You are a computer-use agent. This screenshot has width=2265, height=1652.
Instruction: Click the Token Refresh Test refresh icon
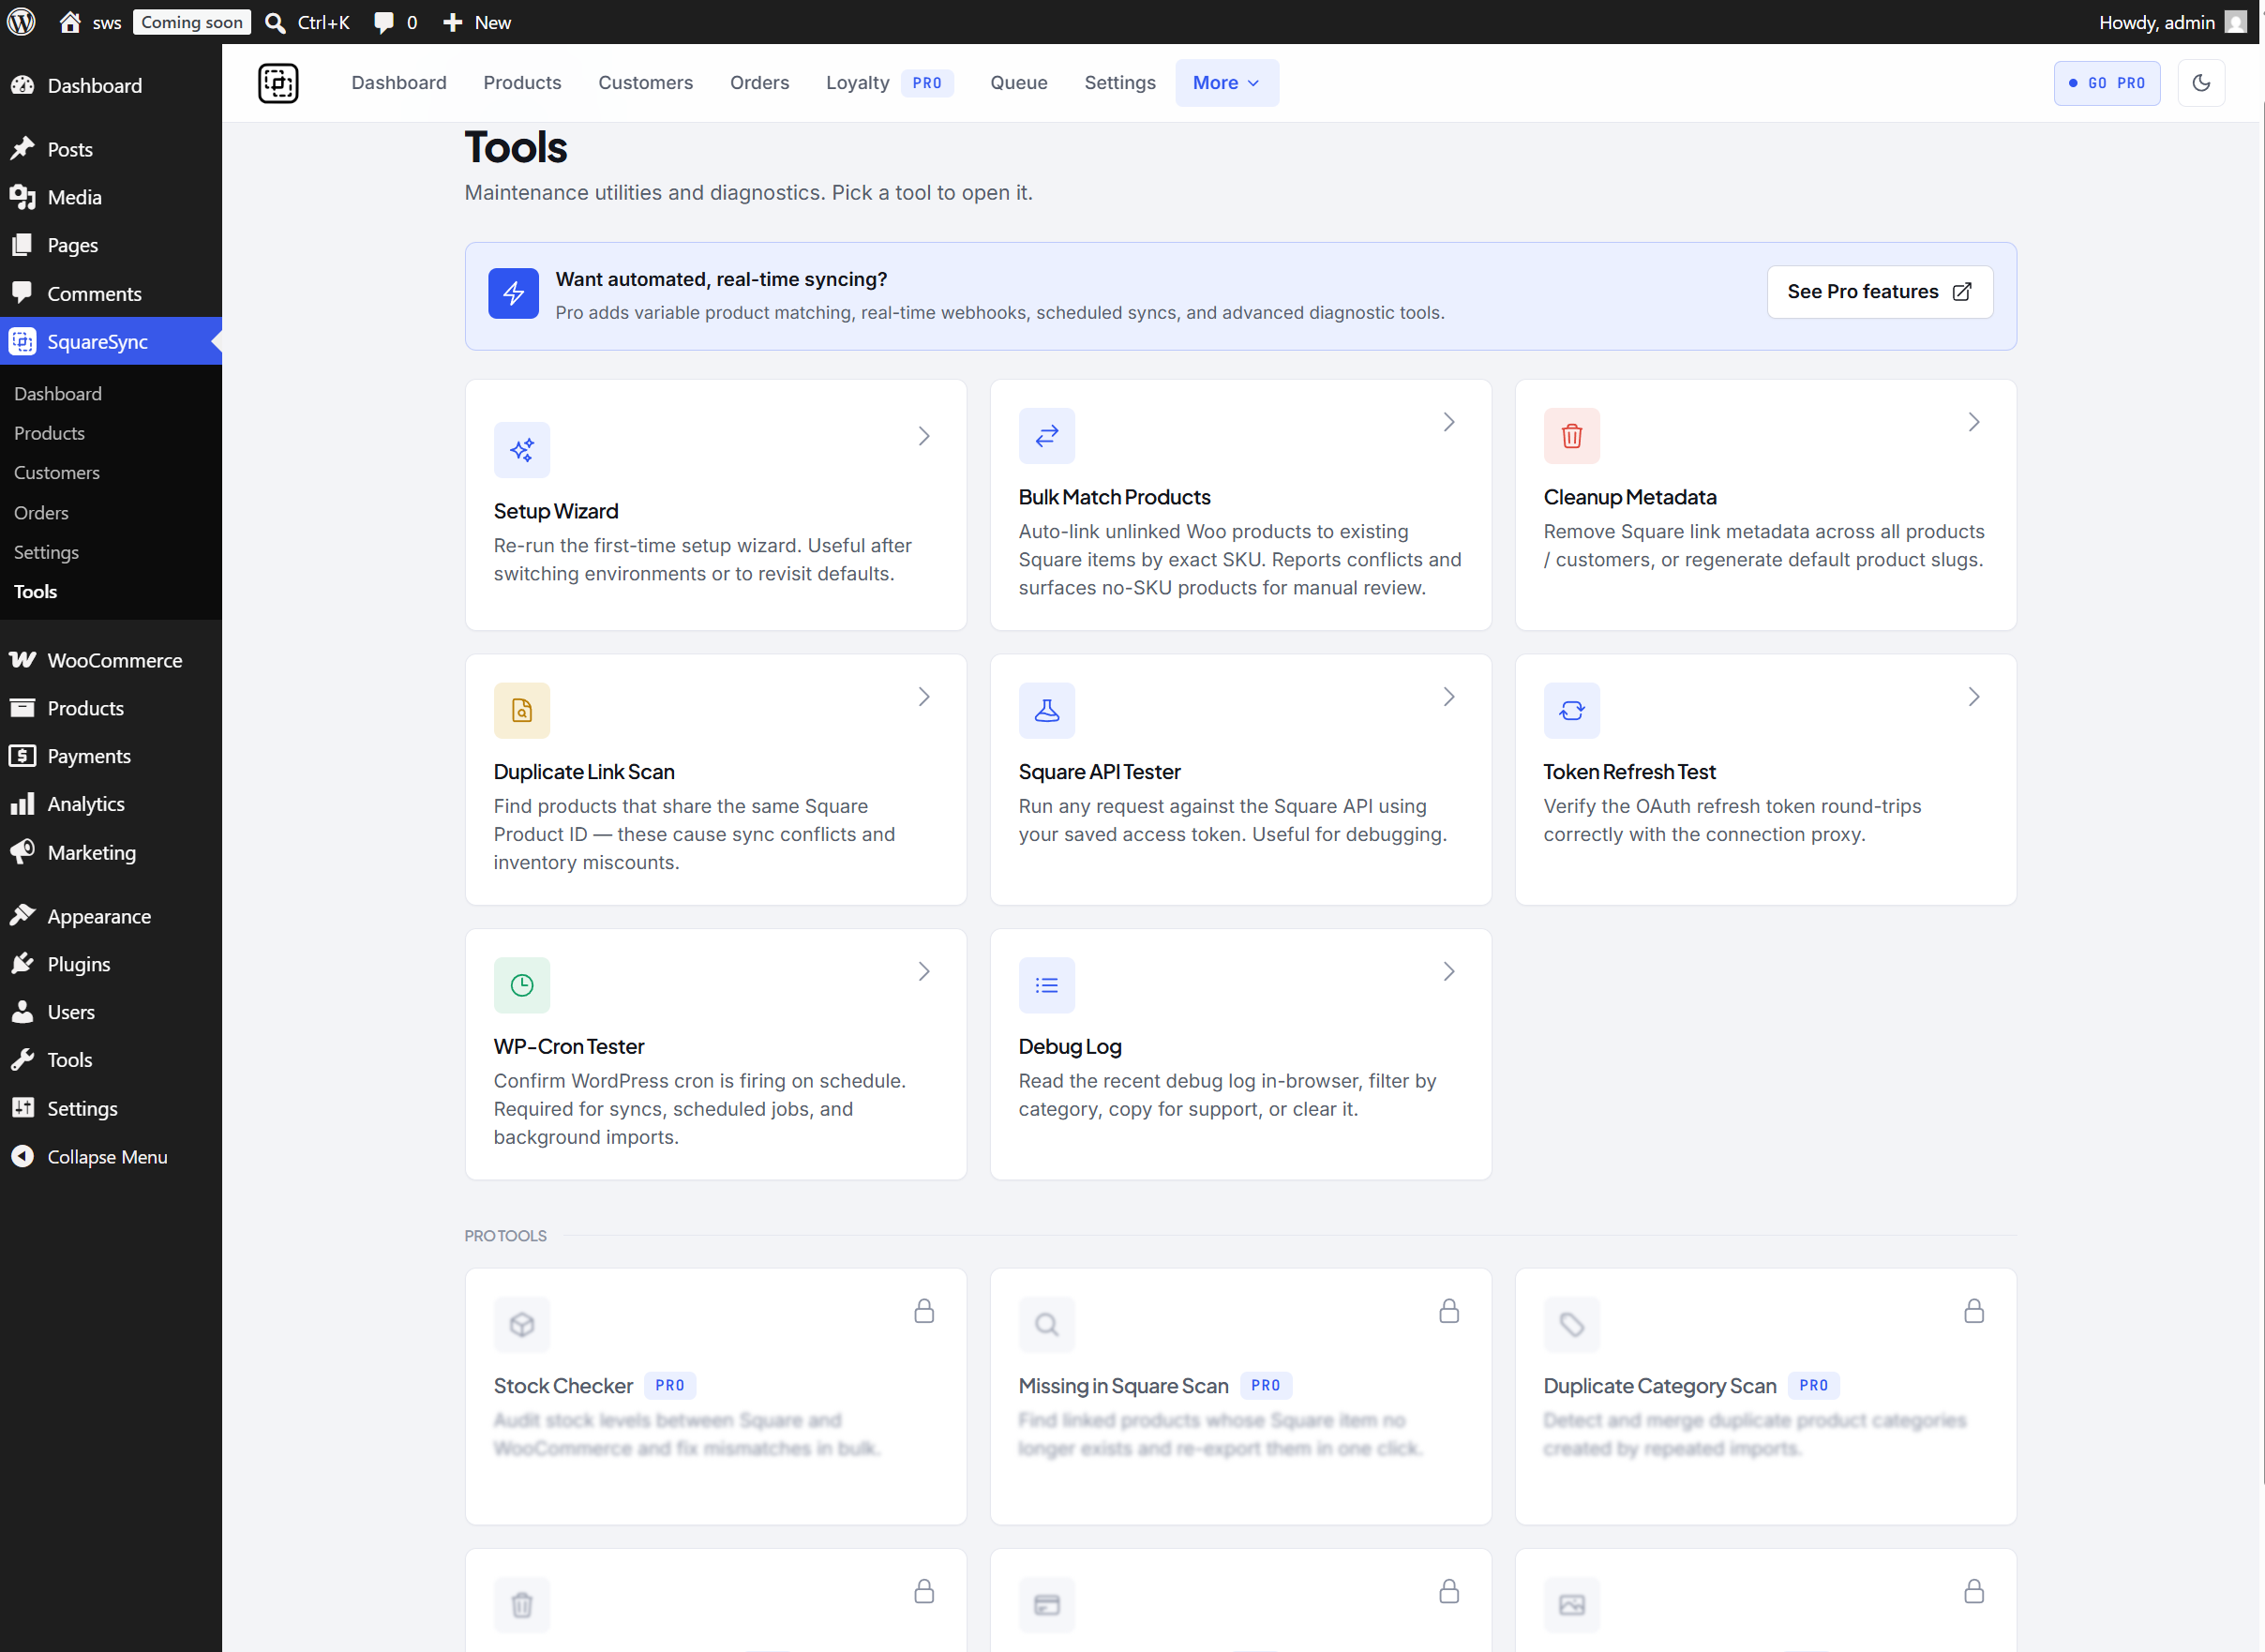[1572, 711]
